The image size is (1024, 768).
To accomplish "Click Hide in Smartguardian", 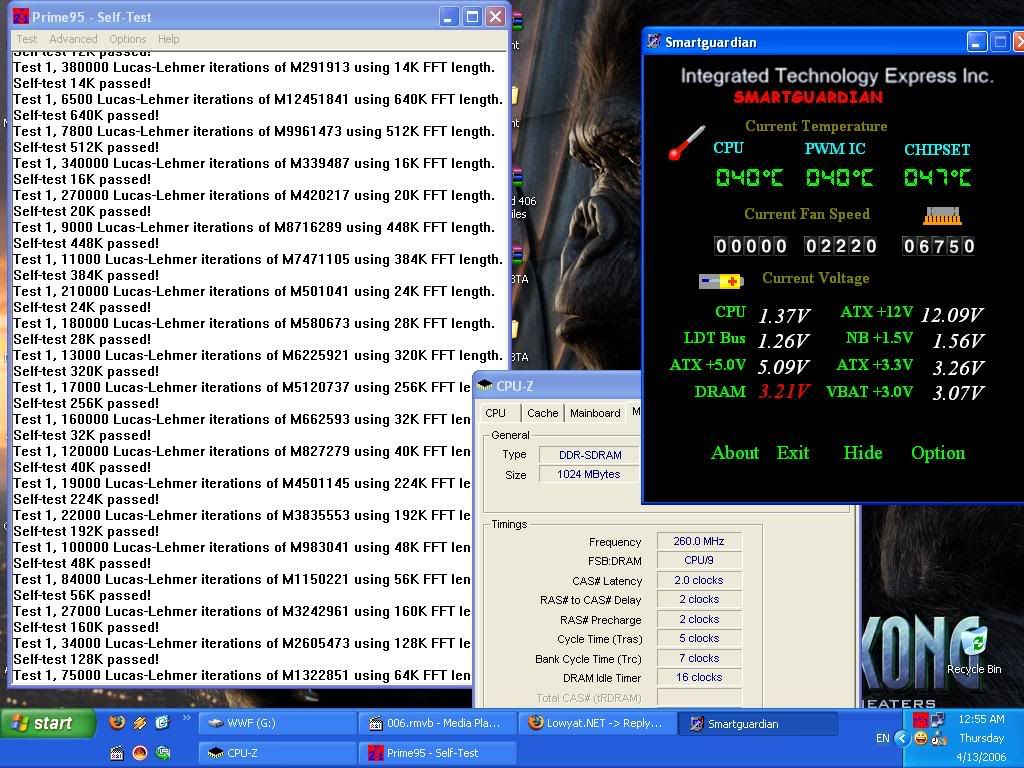I will (x=862, y=453).
